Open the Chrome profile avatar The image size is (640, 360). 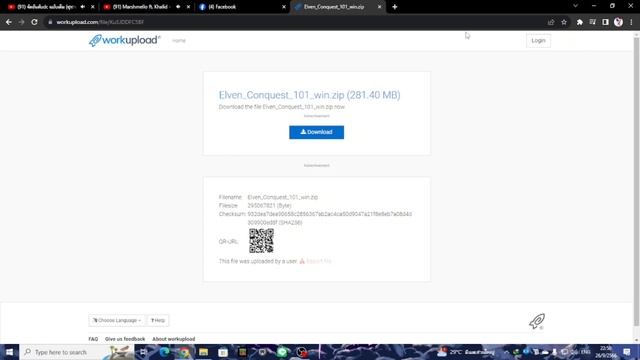(x=618, y=22)
